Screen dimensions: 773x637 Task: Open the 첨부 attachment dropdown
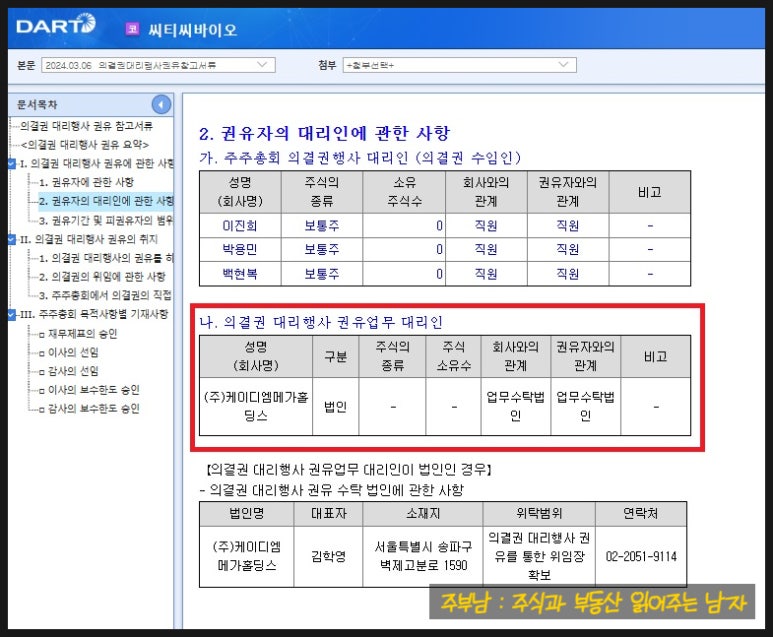[459, 65]
